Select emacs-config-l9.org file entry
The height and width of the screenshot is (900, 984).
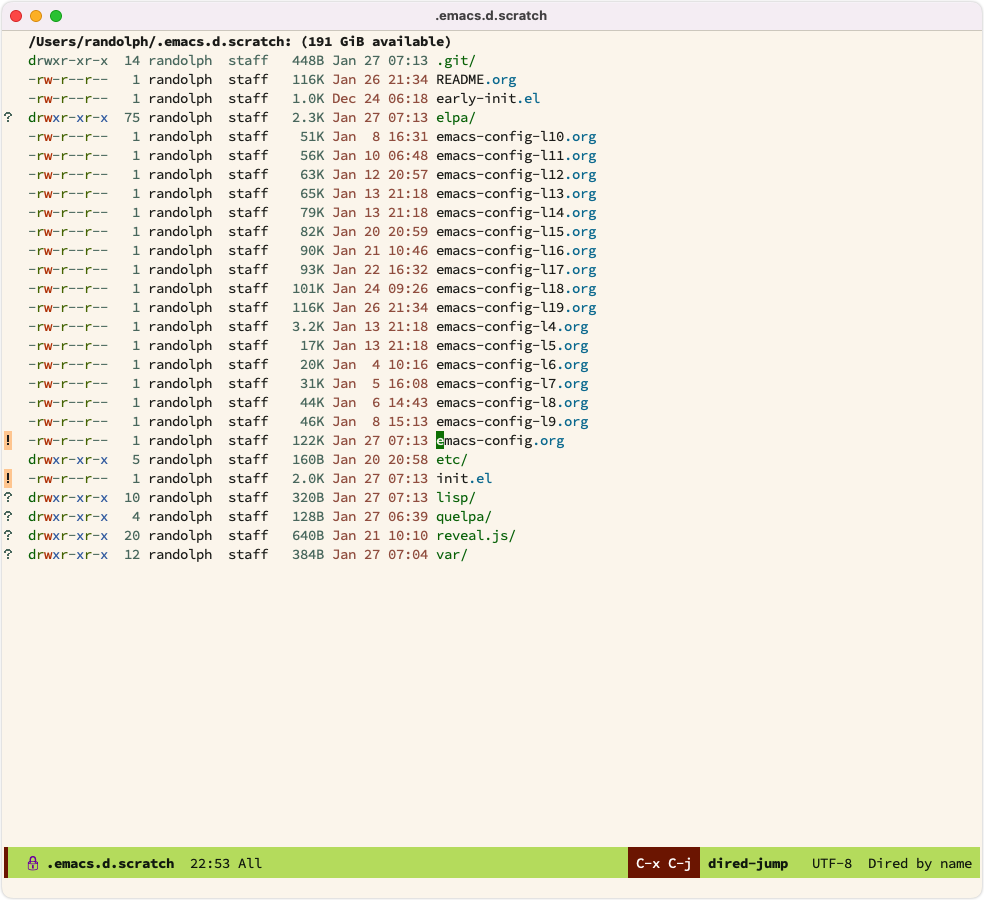[512, 421]
